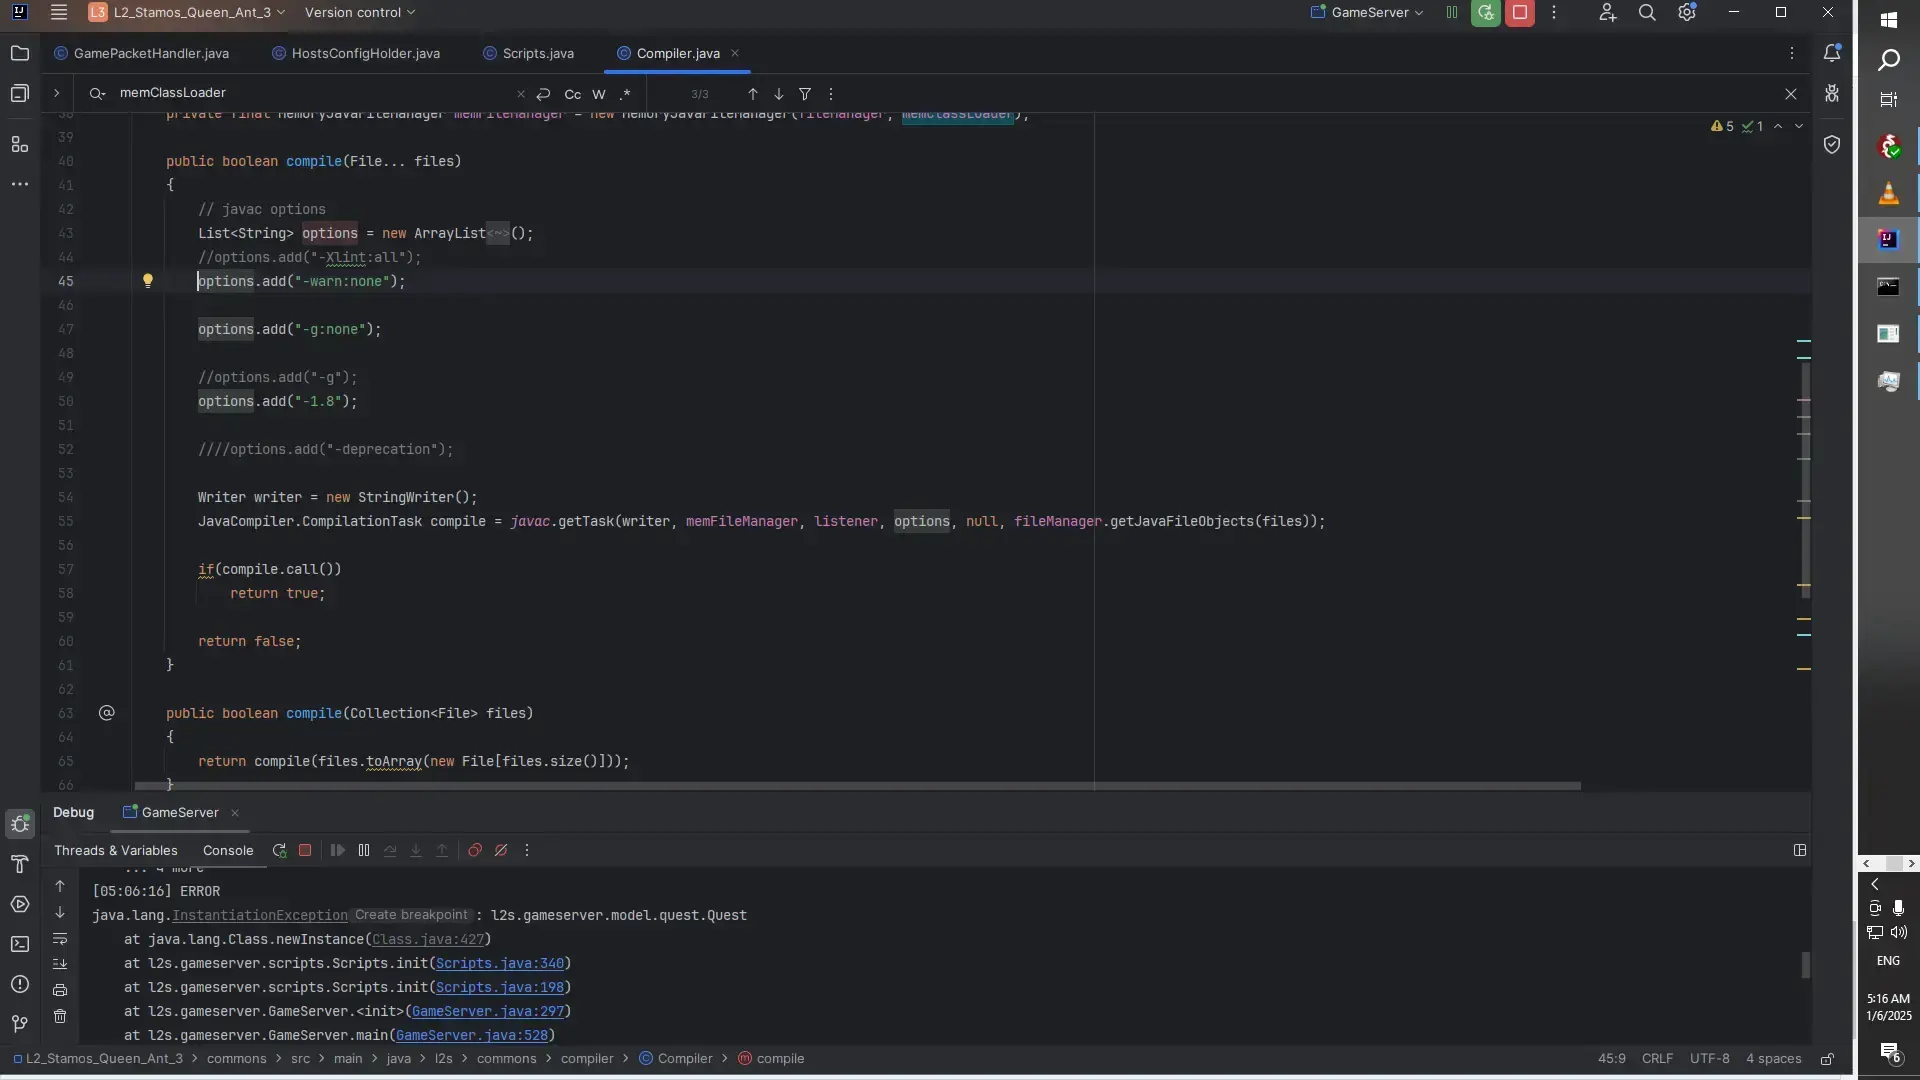The height and width of the screenshot is (1080, 1920).
Task: Open the Build hammer tool window
Action: point(20,864)
